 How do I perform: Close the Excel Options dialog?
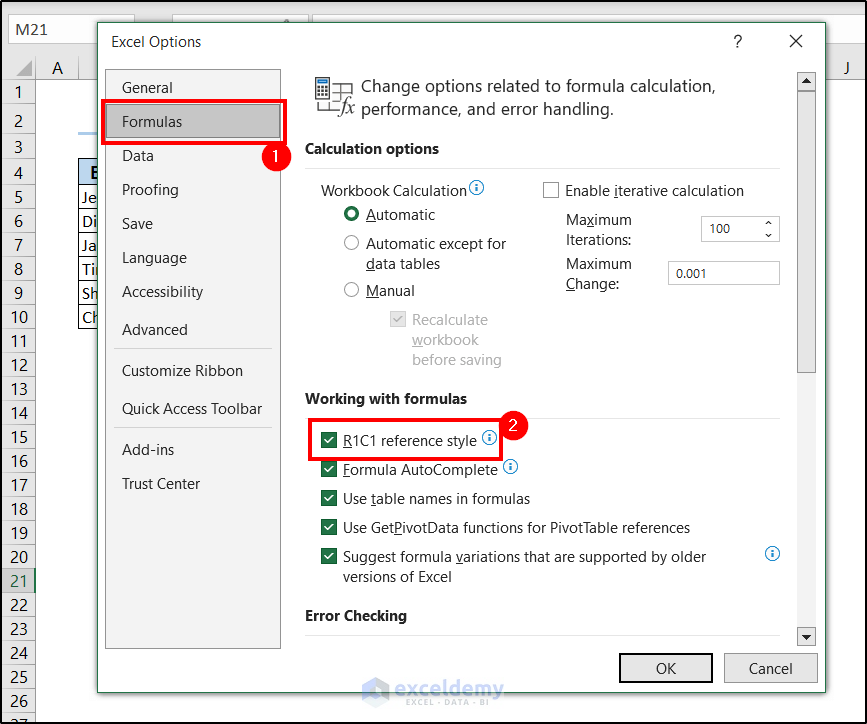coord(796,42)
